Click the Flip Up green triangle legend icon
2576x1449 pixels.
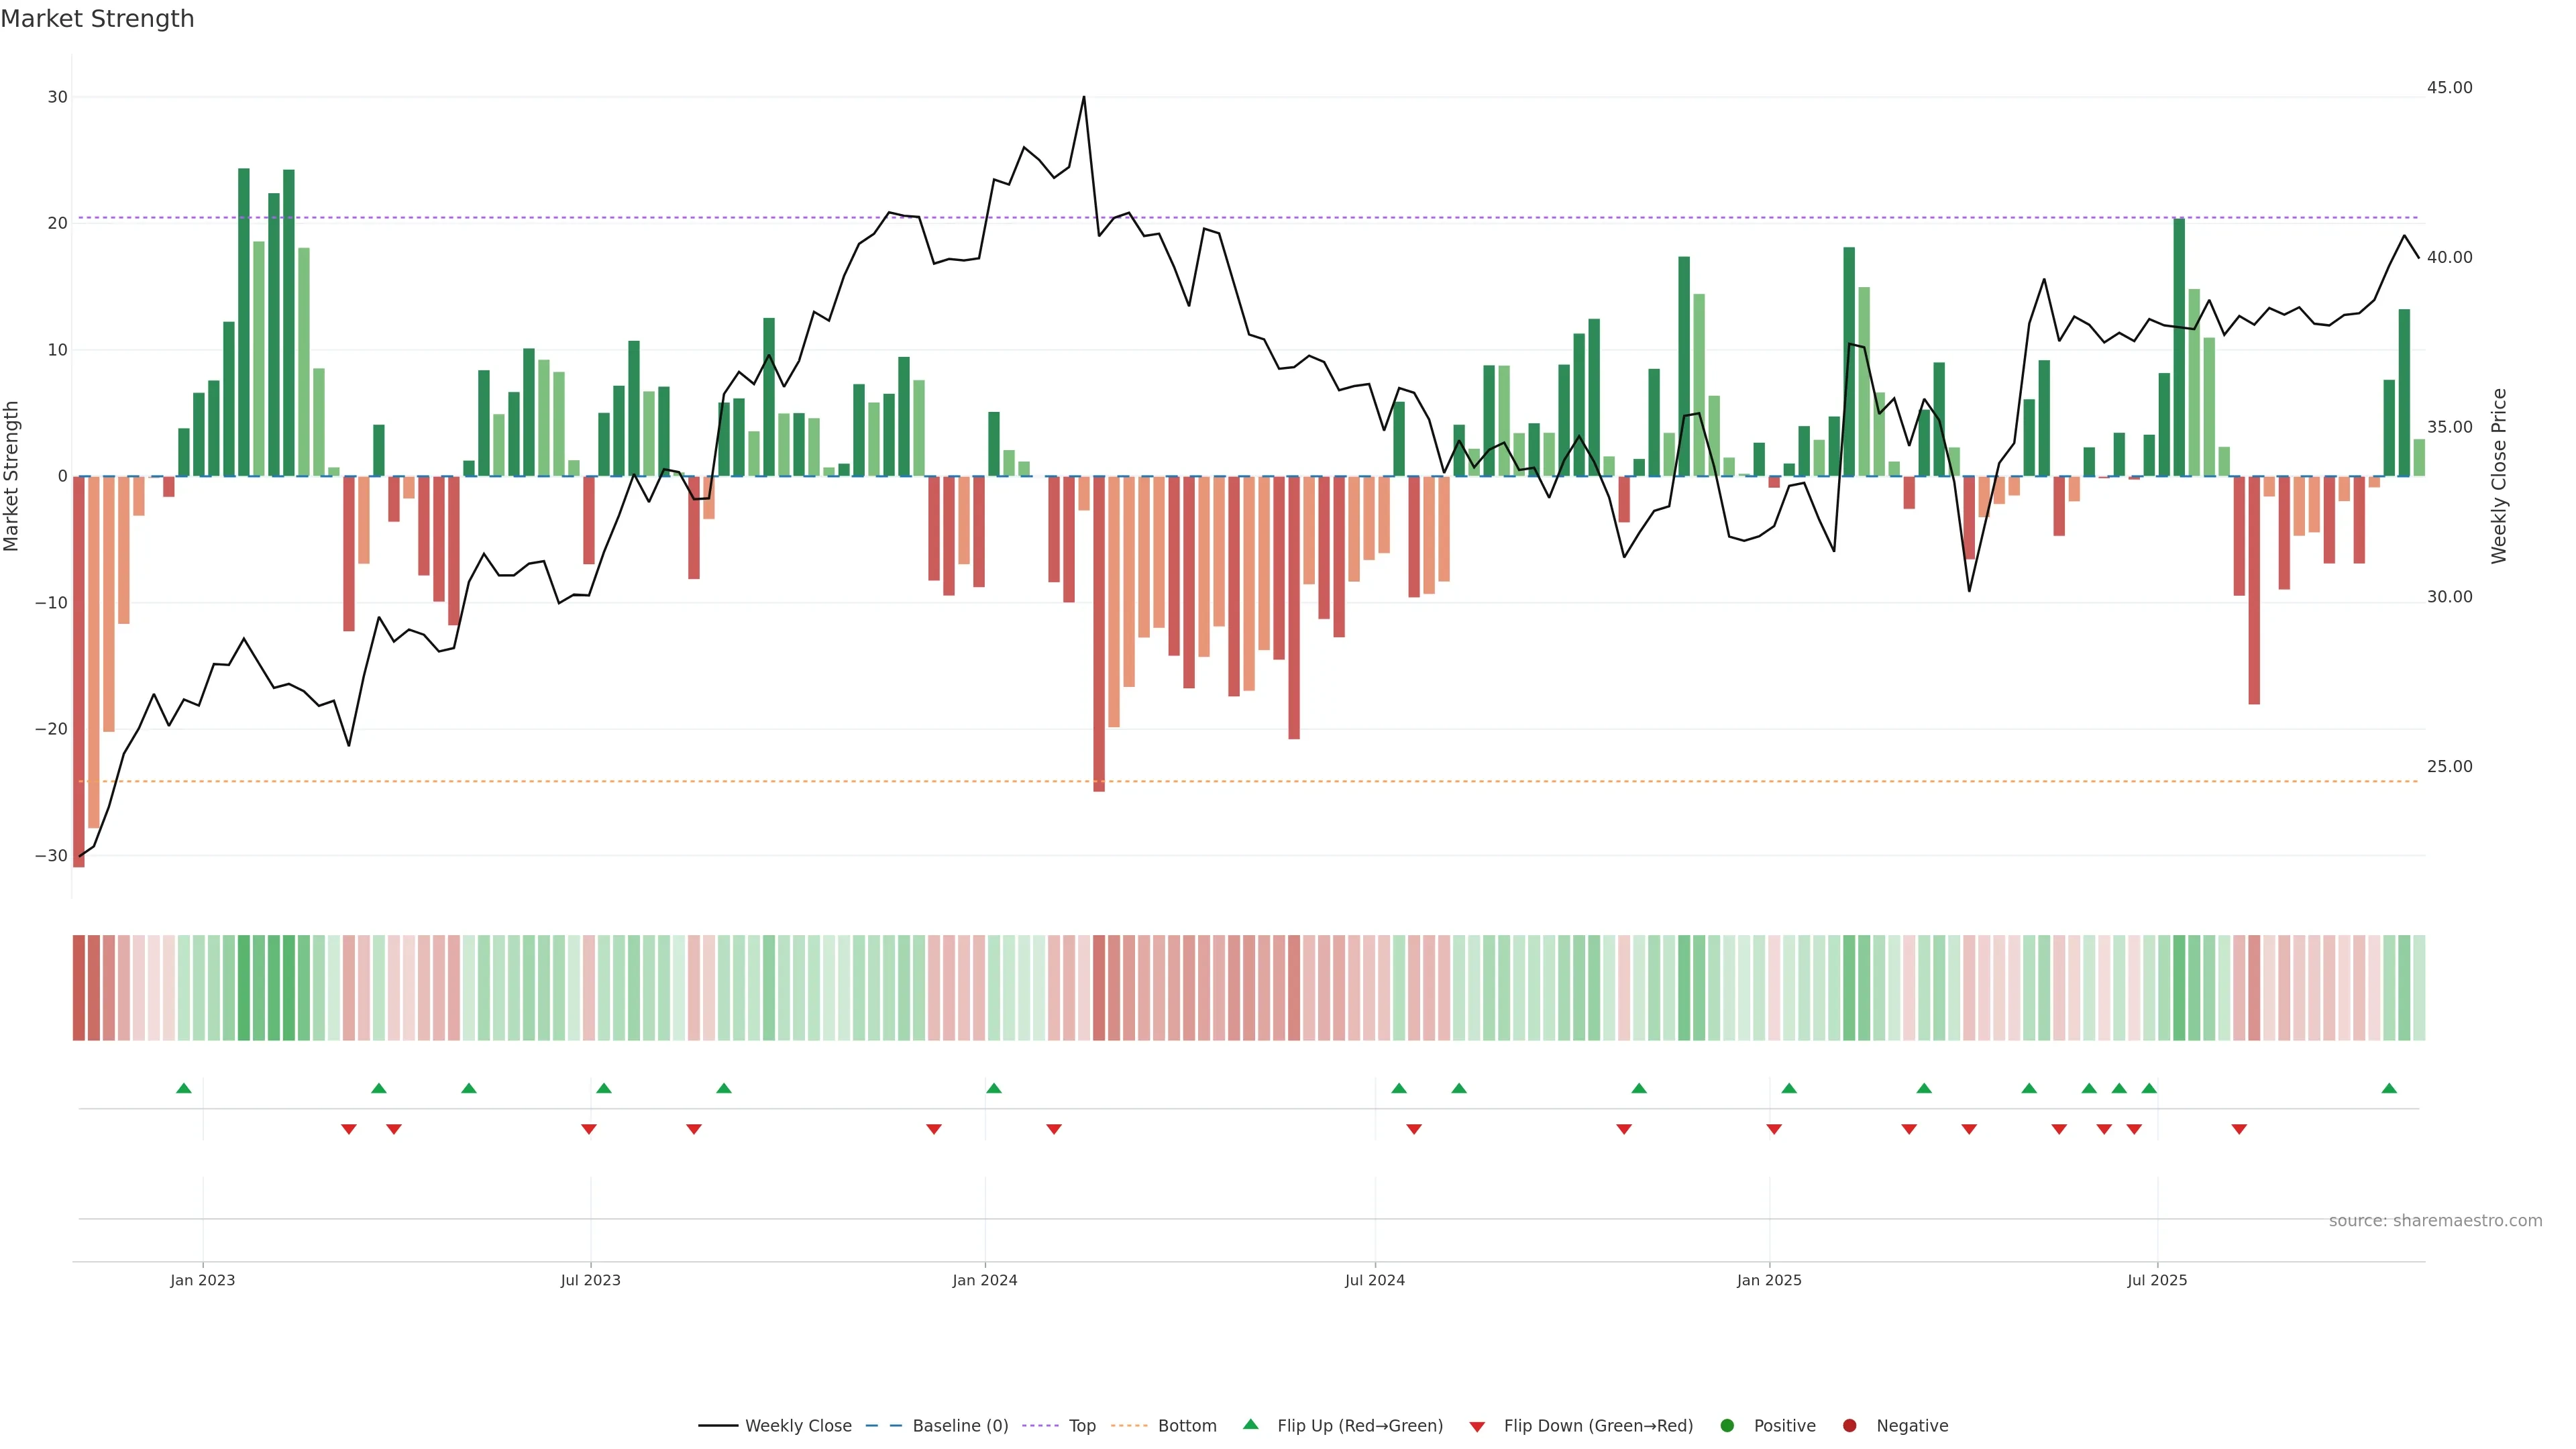pyautogui.click(x=1250, y=1424)
